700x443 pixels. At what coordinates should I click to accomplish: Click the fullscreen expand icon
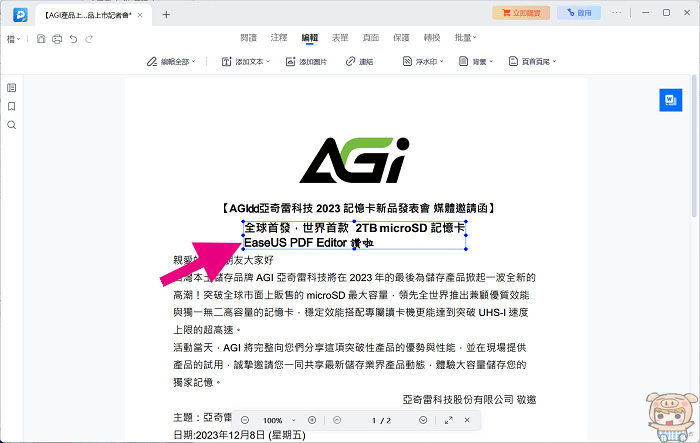tap(449, 420)
